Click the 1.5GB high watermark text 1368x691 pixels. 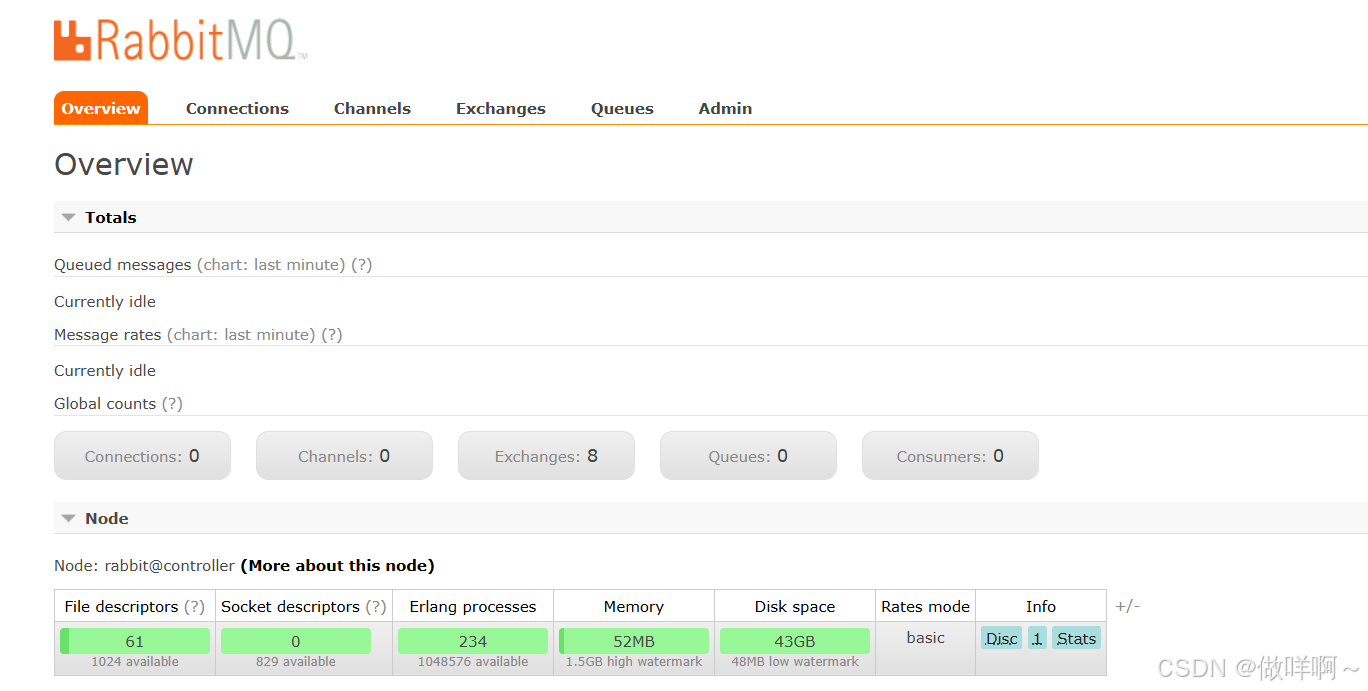tap(634, 662)
